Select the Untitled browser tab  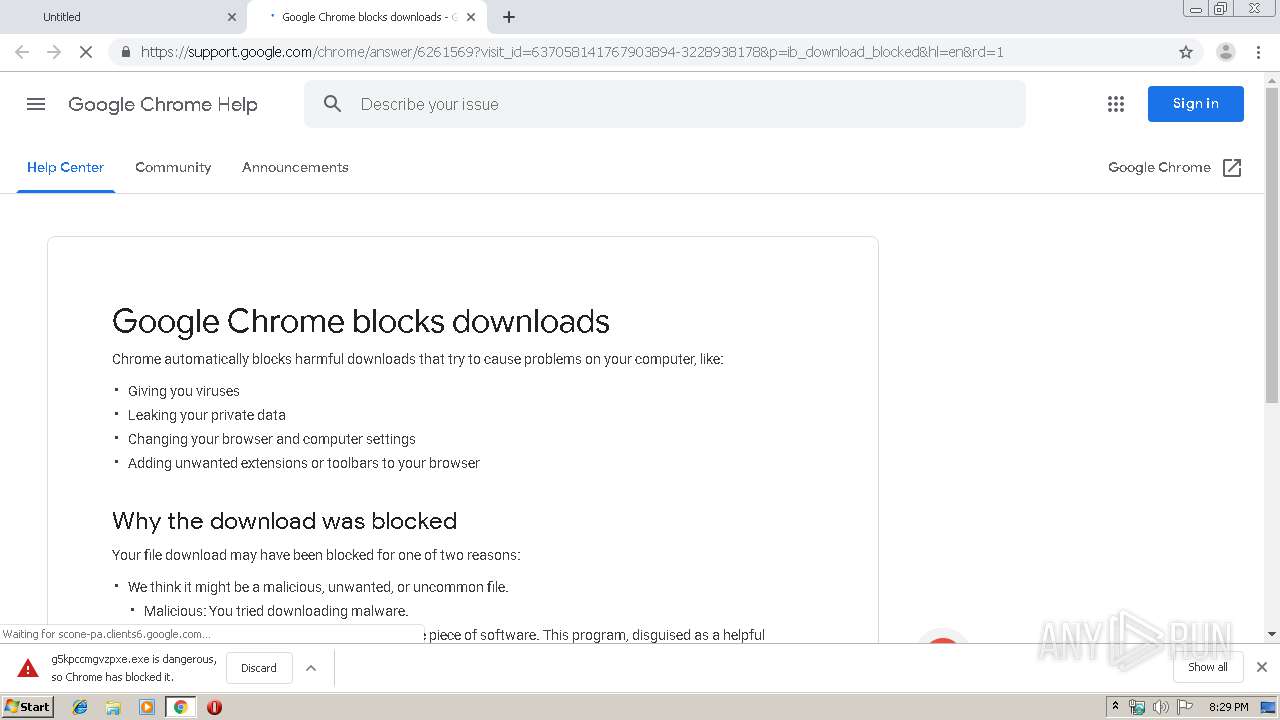tap(123, 17)
